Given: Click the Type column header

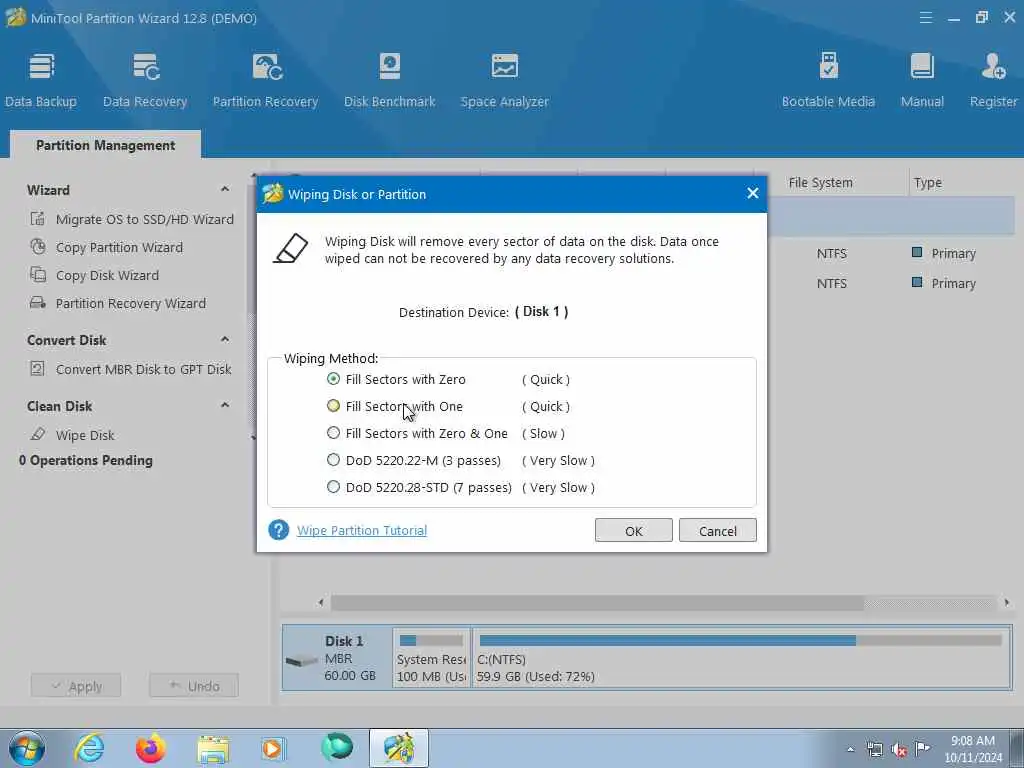Looking at the screenshot, I should pyautogui.click(x=927, y=183).
